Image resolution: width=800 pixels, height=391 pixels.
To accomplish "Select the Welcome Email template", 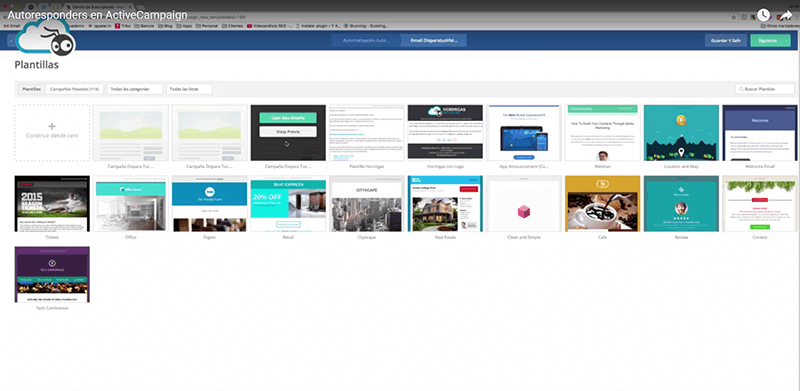I will click(x=760, y=133).
